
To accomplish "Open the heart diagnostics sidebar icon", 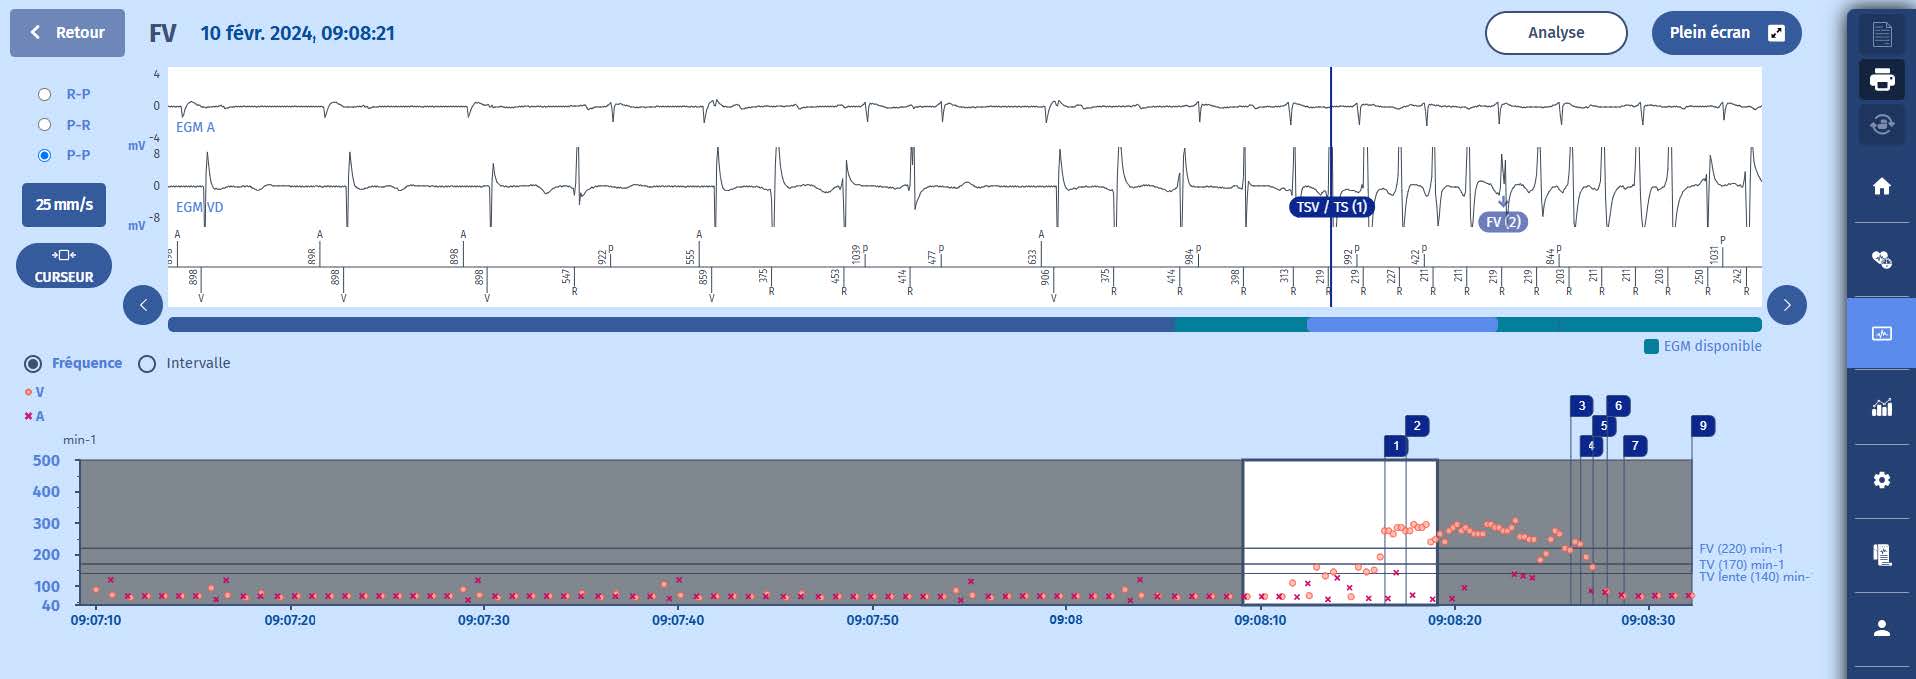I will tap(1881, 260).
